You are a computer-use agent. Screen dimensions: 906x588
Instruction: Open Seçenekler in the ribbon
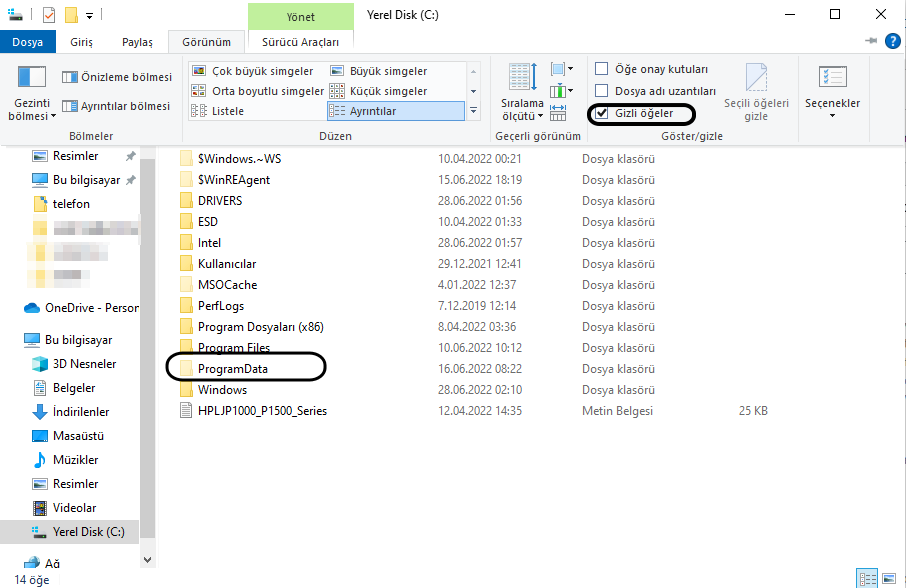[833, 90]
